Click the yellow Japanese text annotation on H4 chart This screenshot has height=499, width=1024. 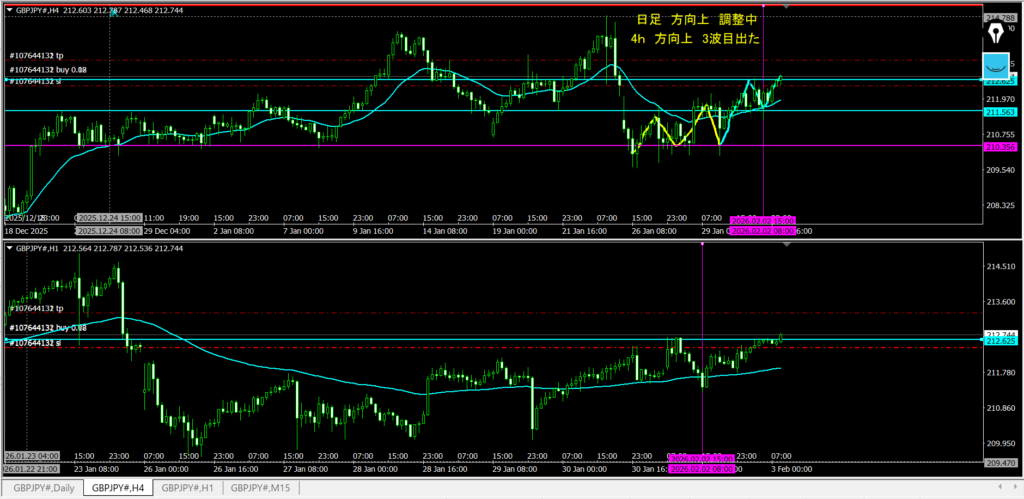pyautogui.click(x=697, y=29)
